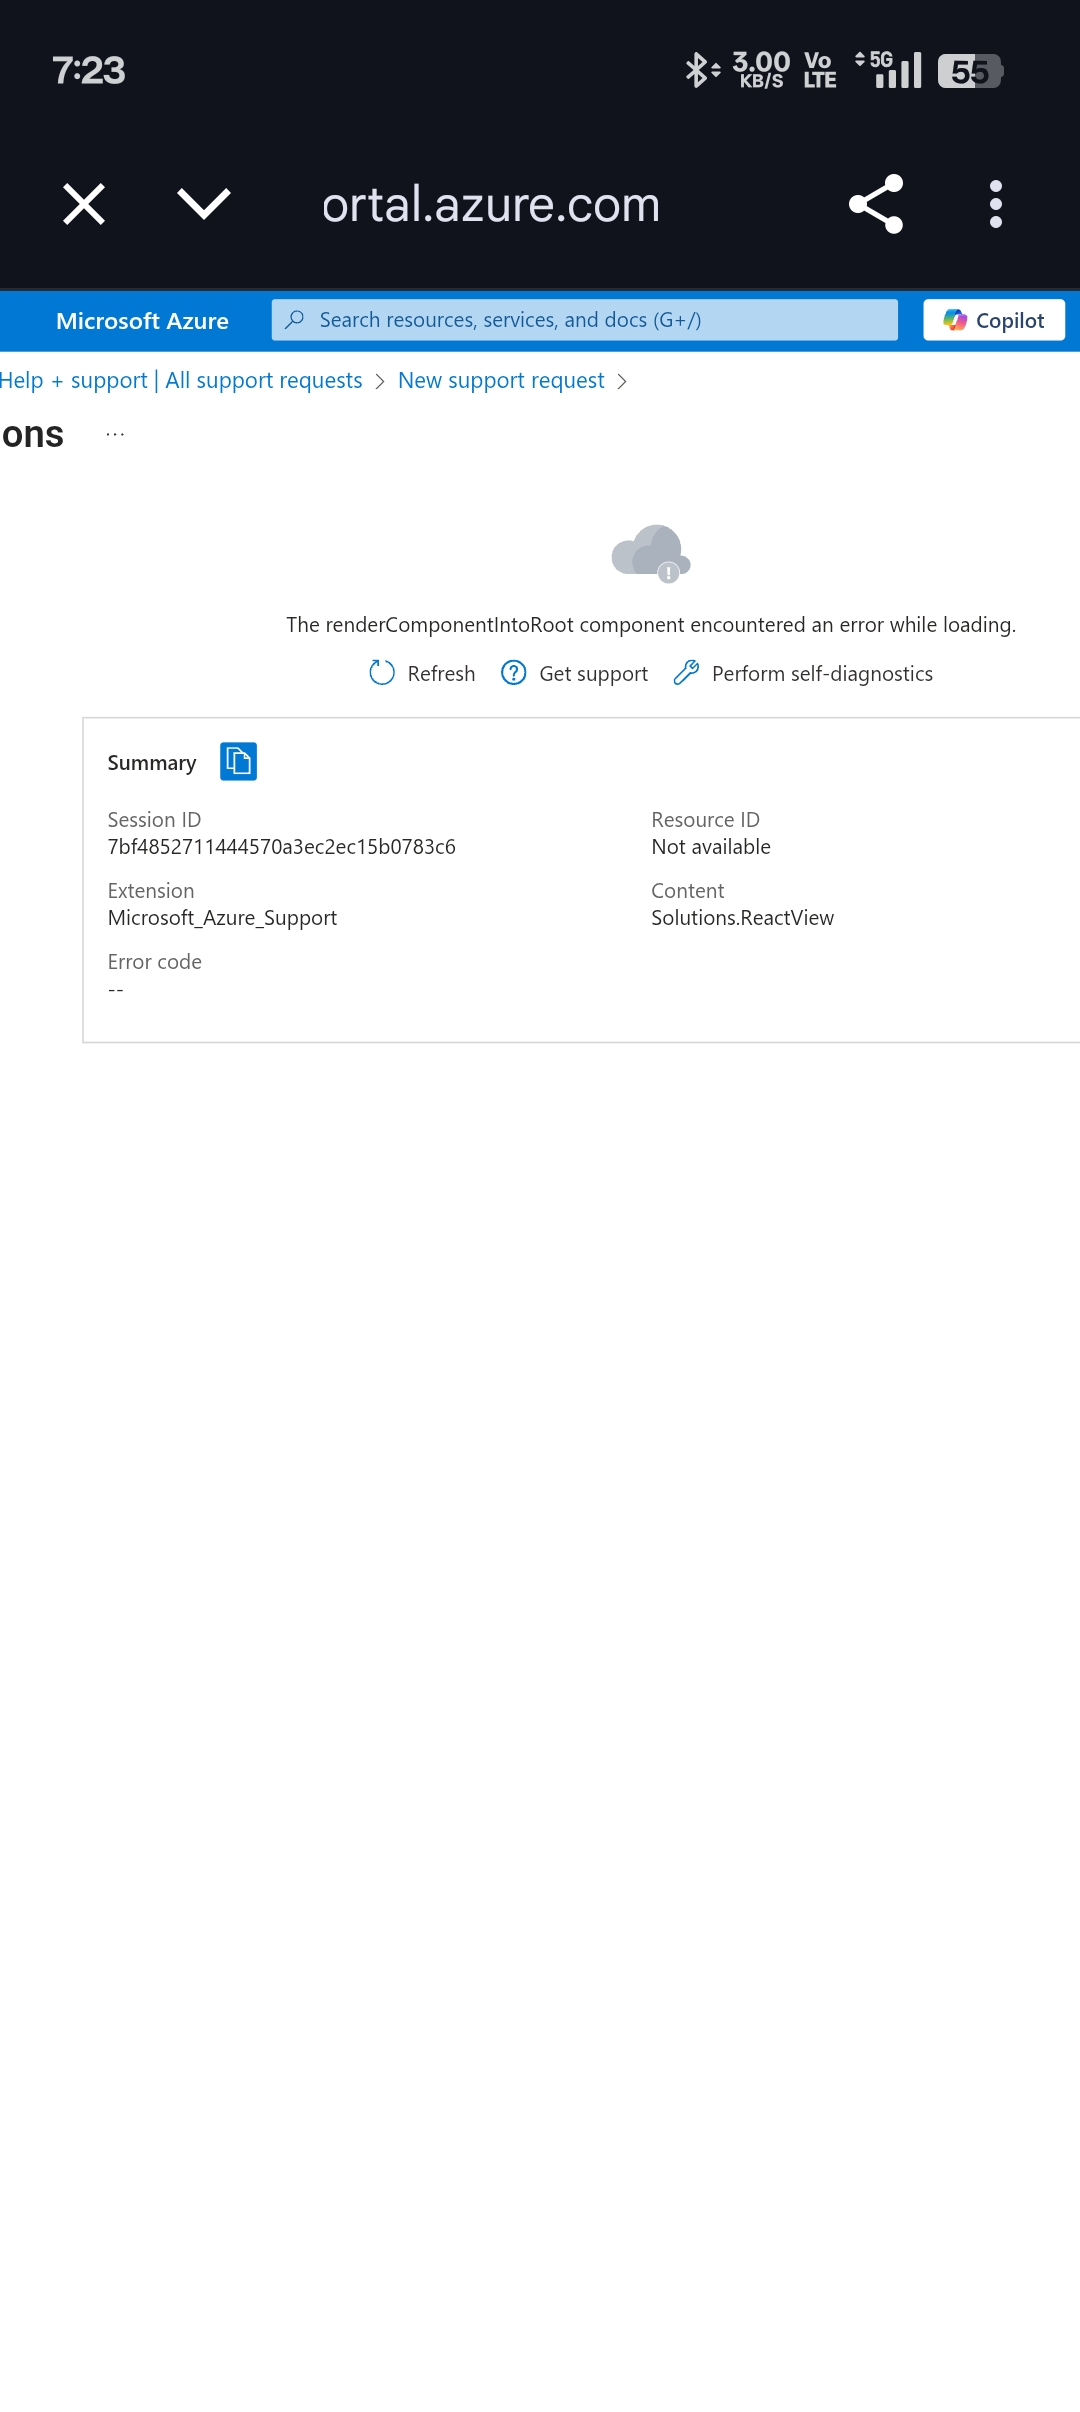Expand the browser tab dropdown chevron
This screenshot has height=2412, width=1080.
204,204
